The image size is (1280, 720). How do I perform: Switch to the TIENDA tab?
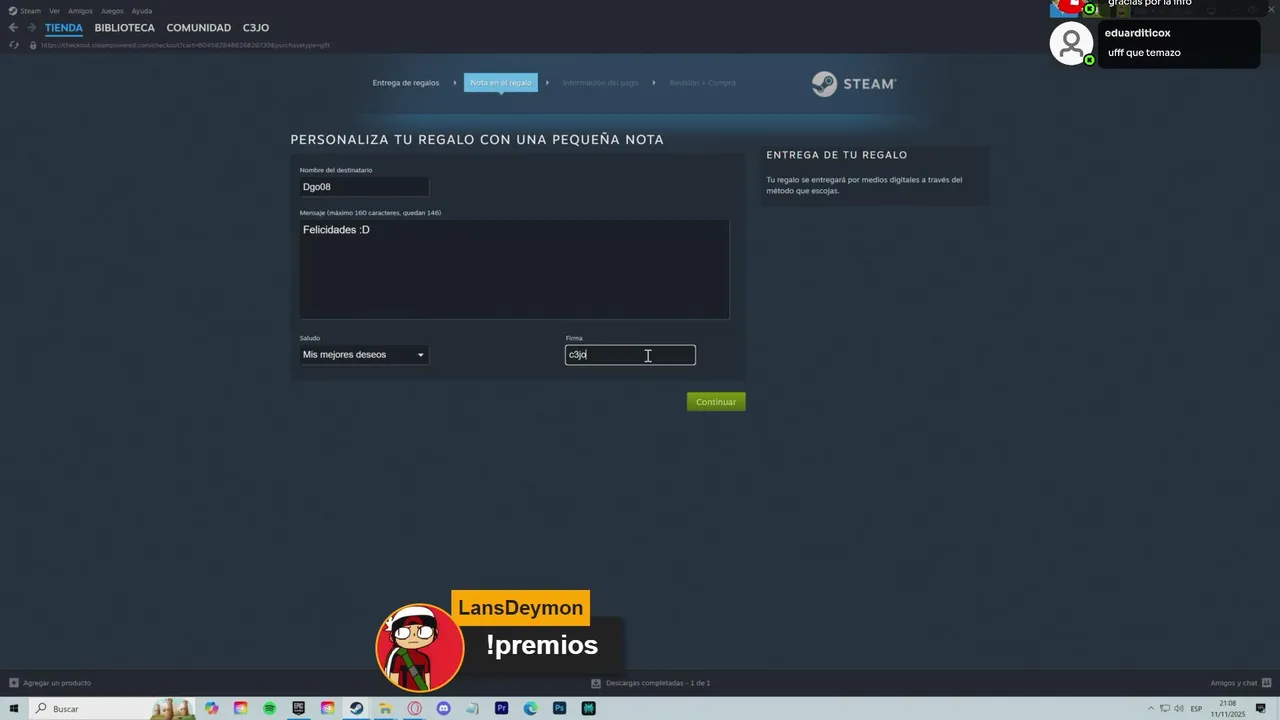coord(64,28)
